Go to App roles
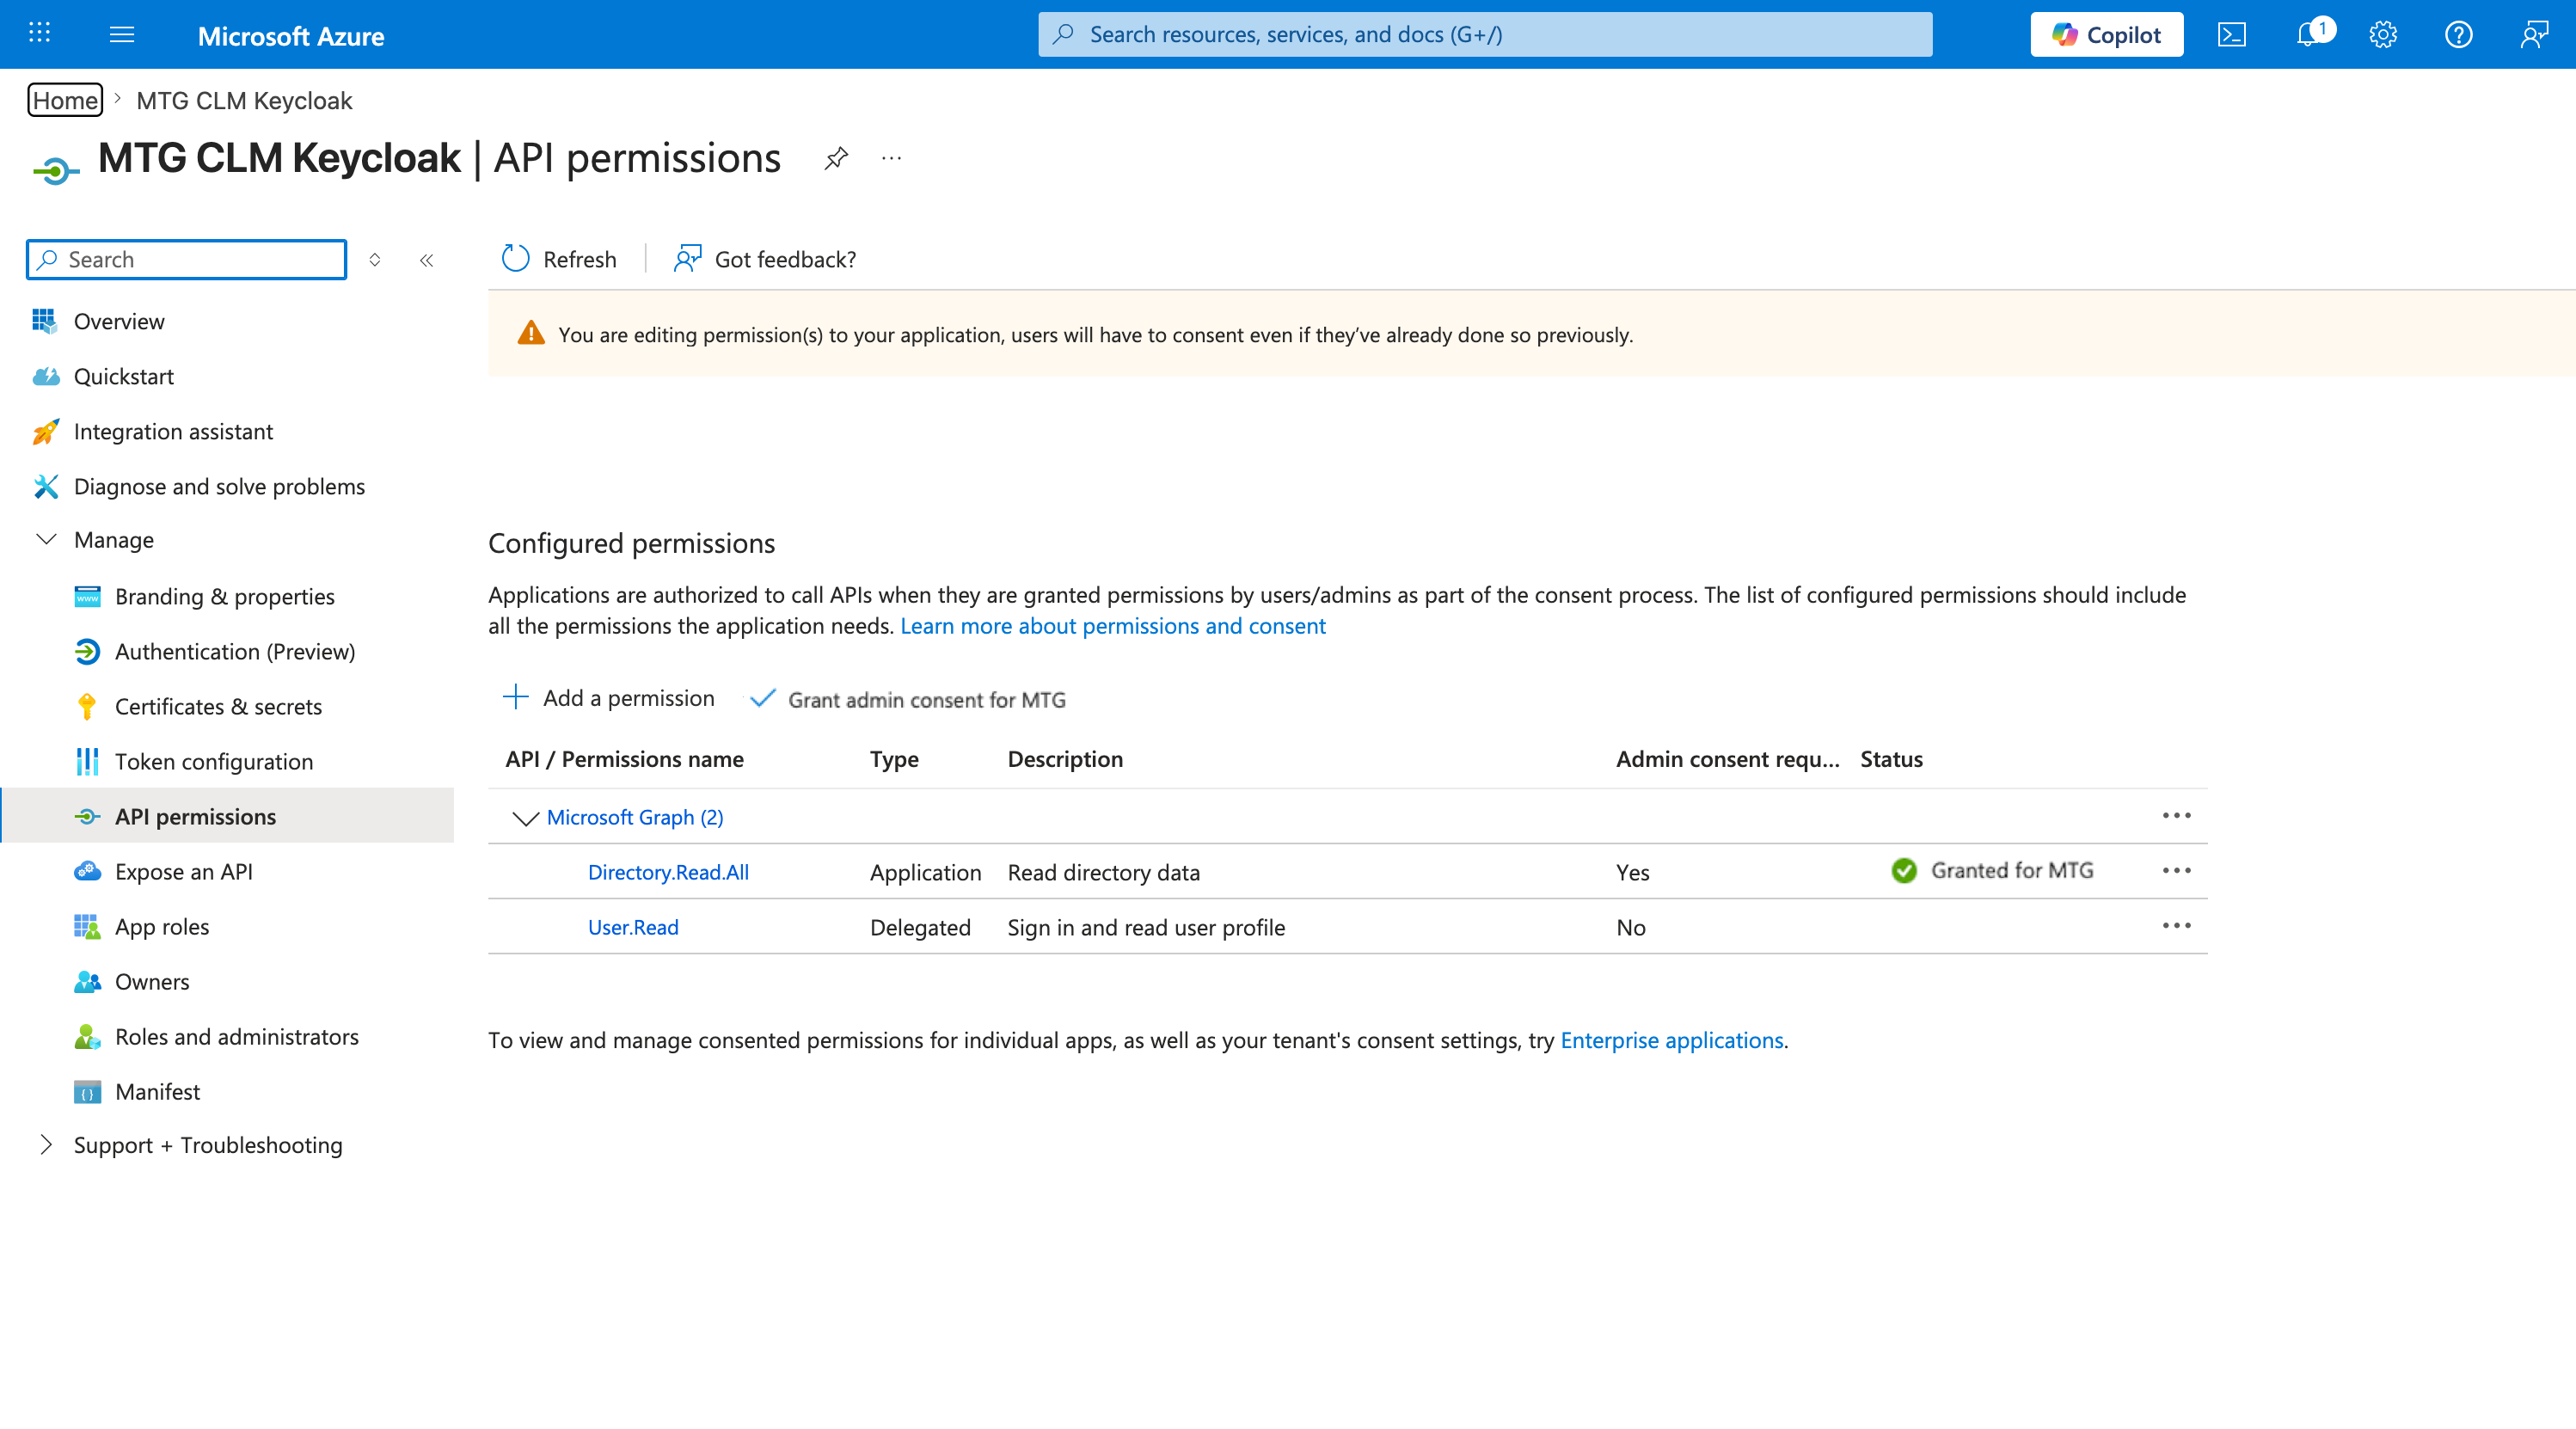 pos(161,926)
